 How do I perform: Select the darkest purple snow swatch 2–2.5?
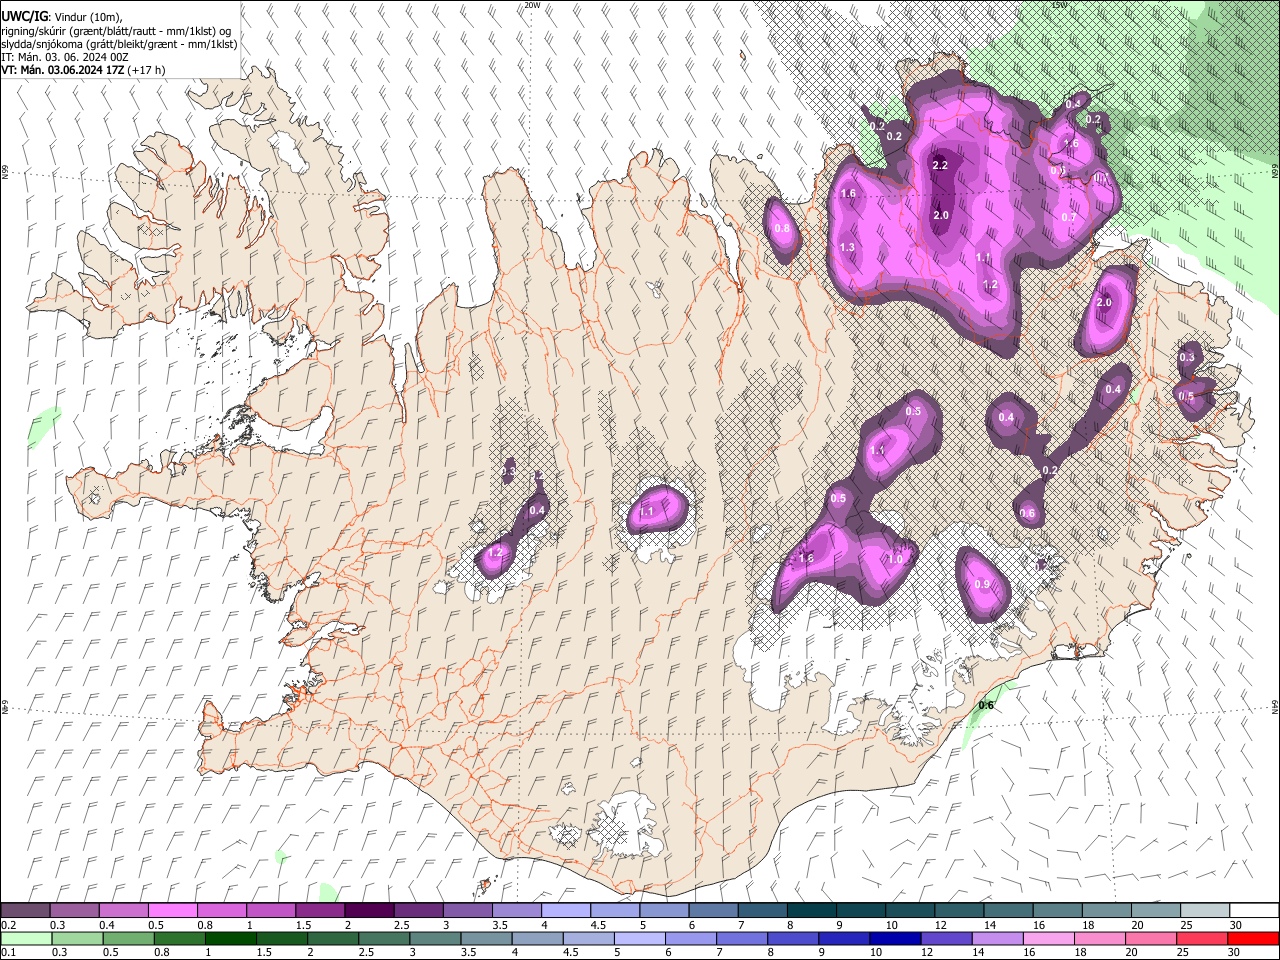pyautogui.click(x=368, y=910)
